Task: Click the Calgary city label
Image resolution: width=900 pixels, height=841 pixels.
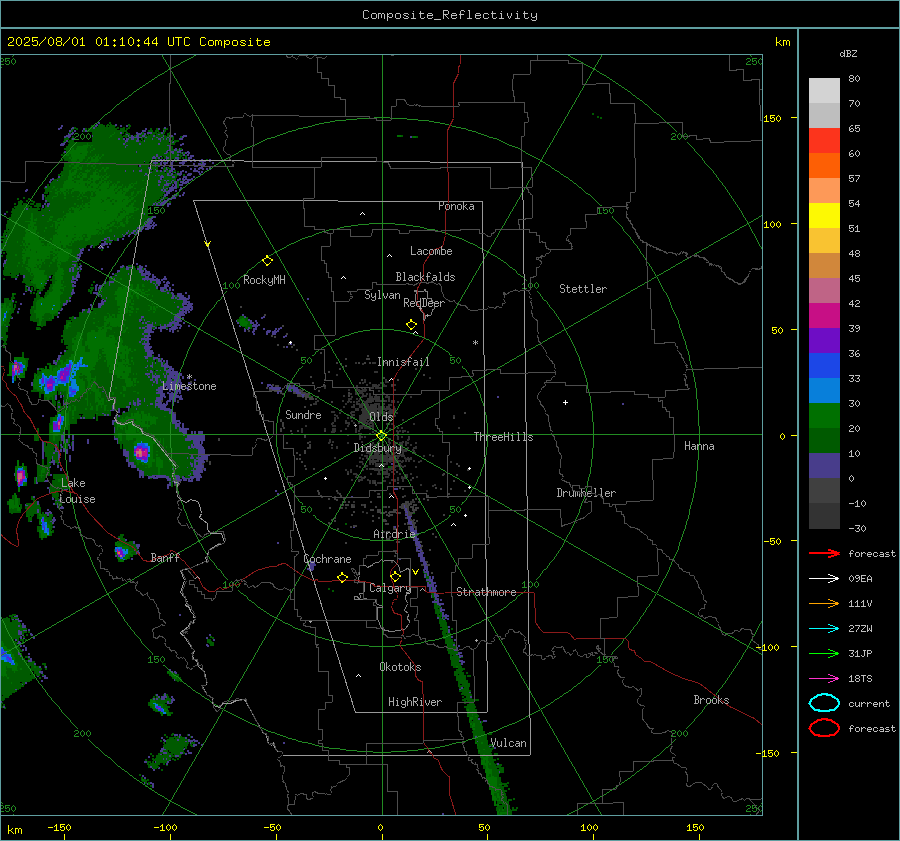Action: point(390,588)
